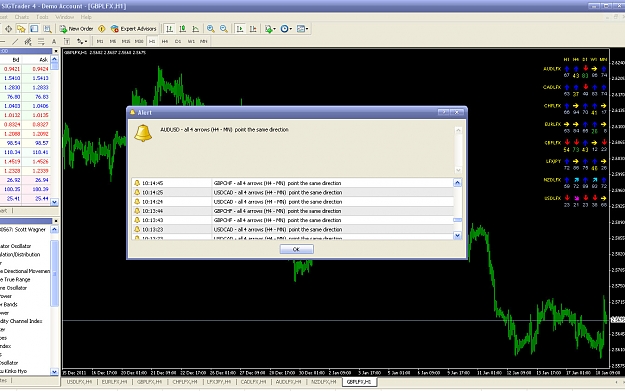625x391 pixels.
Task: Switch timeframe to MN
Action: point(204,41)
